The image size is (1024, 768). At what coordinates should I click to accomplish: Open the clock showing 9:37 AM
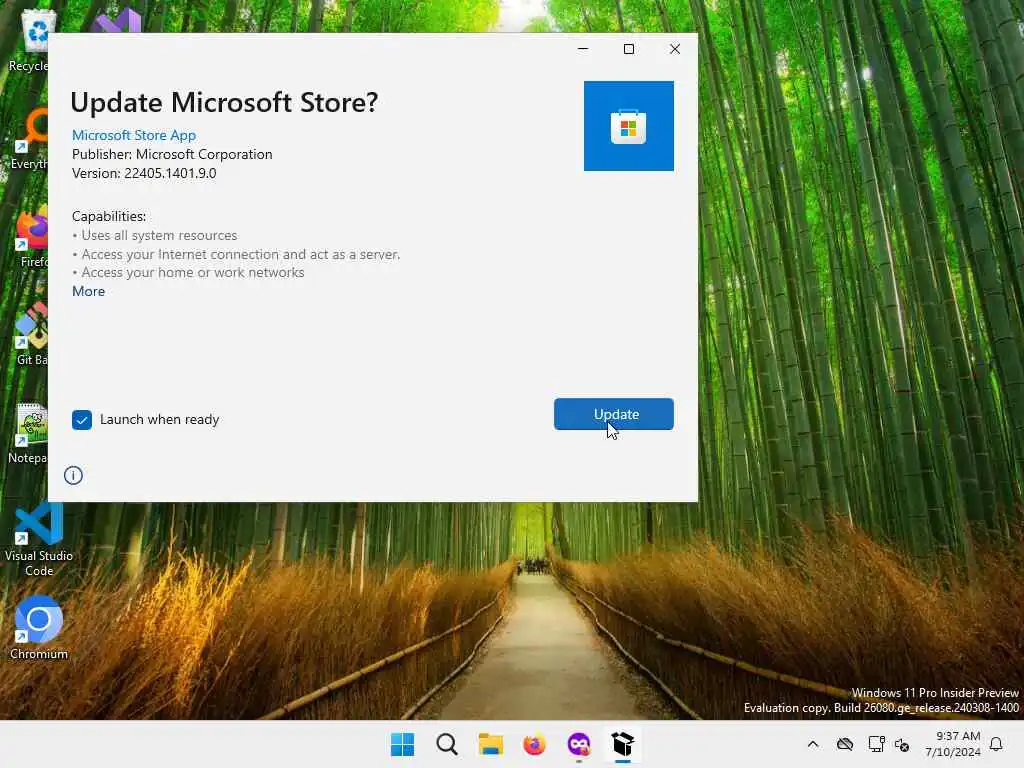click(x=953, y=744)
